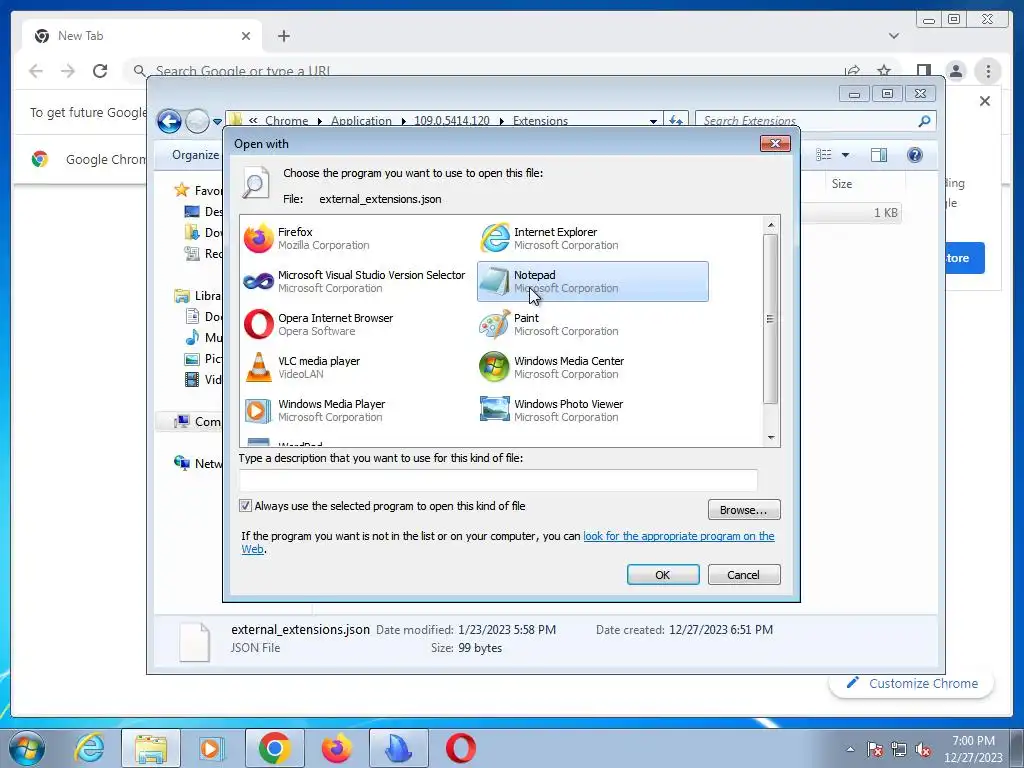Open a new Chrome tab

[x=283, y=36]
